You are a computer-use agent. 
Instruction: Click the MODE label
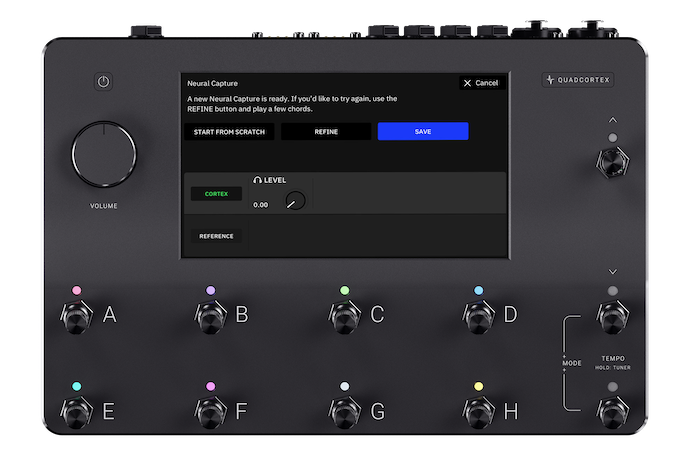coord(572,363)
